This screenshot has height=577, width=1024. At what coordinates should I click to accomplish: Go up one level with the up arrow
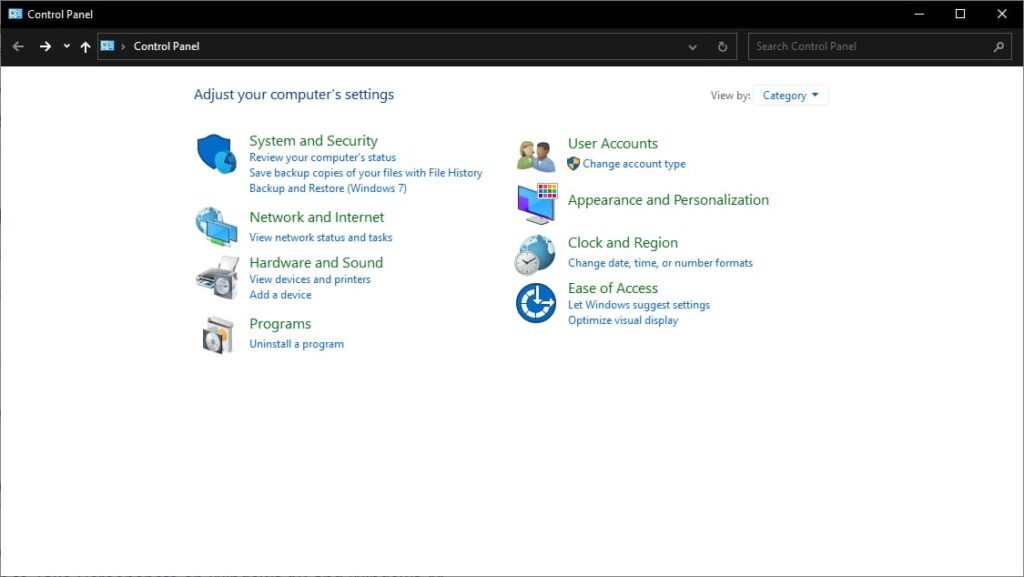tap(85, 46)
